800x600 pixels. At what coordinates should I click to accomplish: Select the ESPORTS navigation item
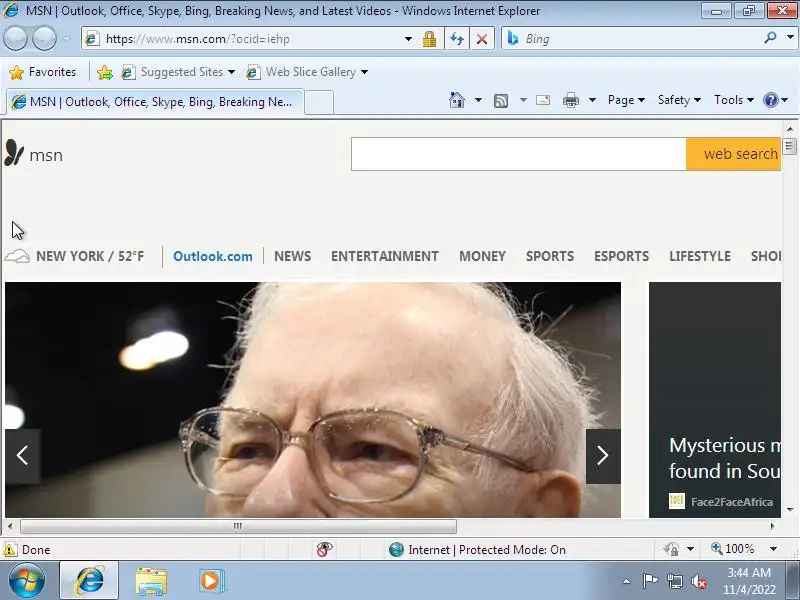621,256
